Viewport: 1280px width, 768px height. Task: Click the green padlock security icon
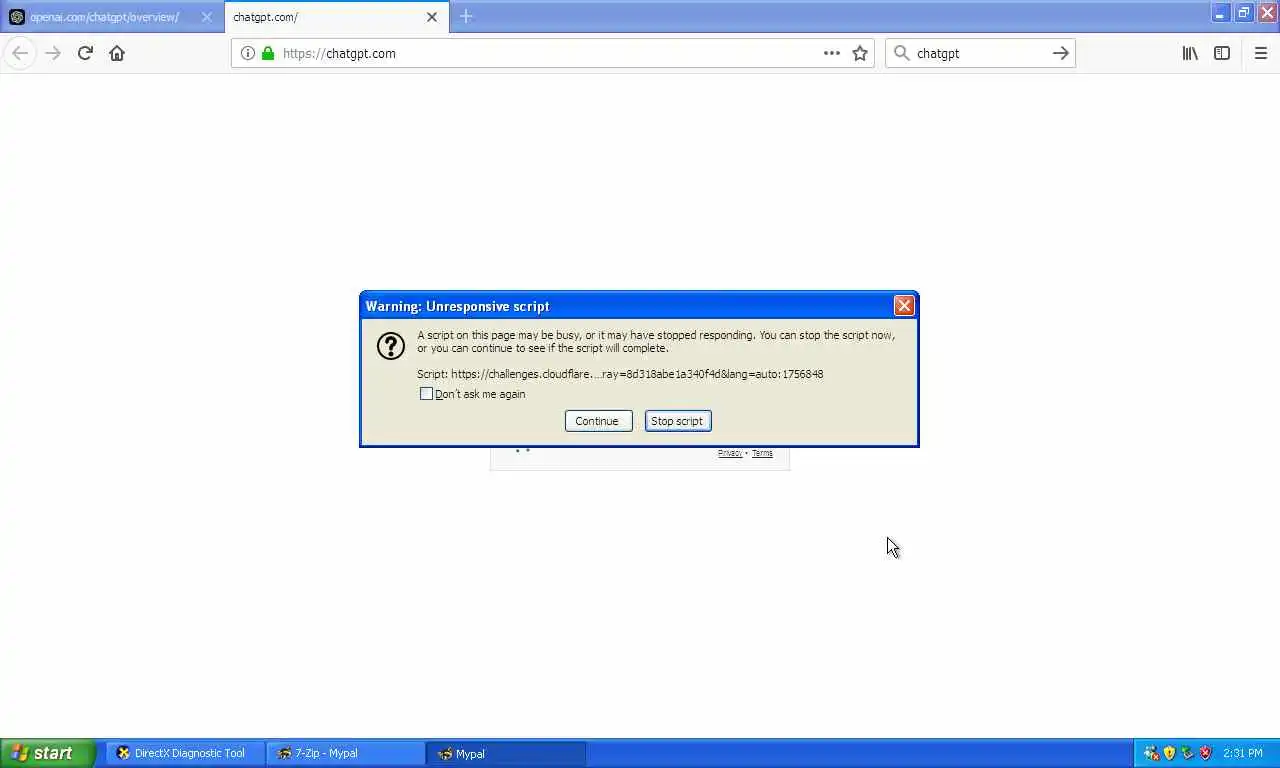(268, 53)
